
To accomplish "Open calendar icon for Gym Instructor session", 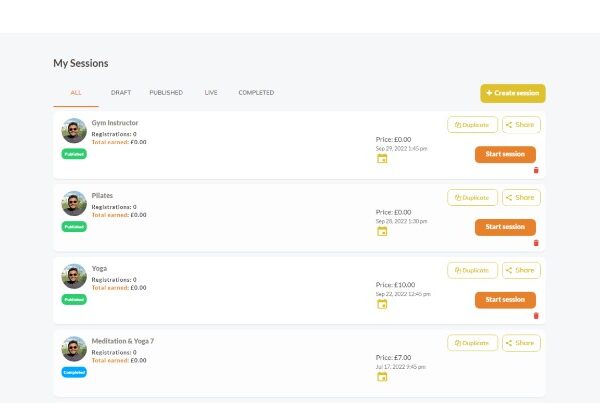I will pyautogui.click(x=382, y=159).
